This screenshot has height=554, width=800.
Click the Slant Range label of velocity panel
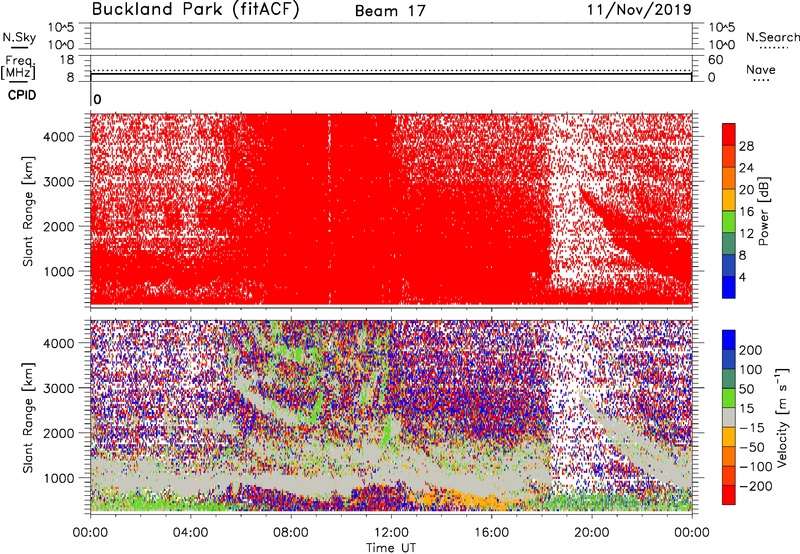point(28,418)
